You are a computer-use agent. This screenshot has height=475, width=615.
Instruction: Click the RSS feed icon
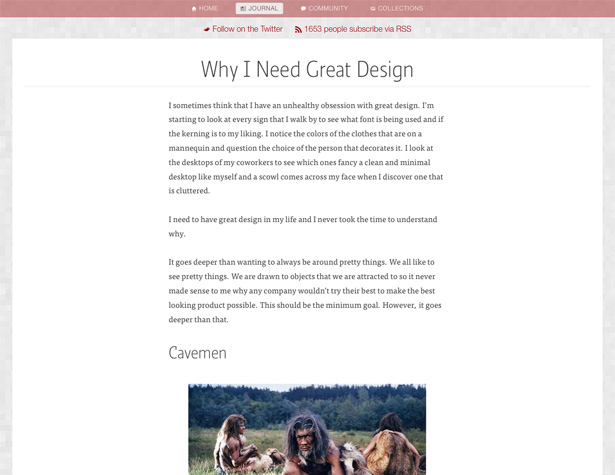coord(298,29)
